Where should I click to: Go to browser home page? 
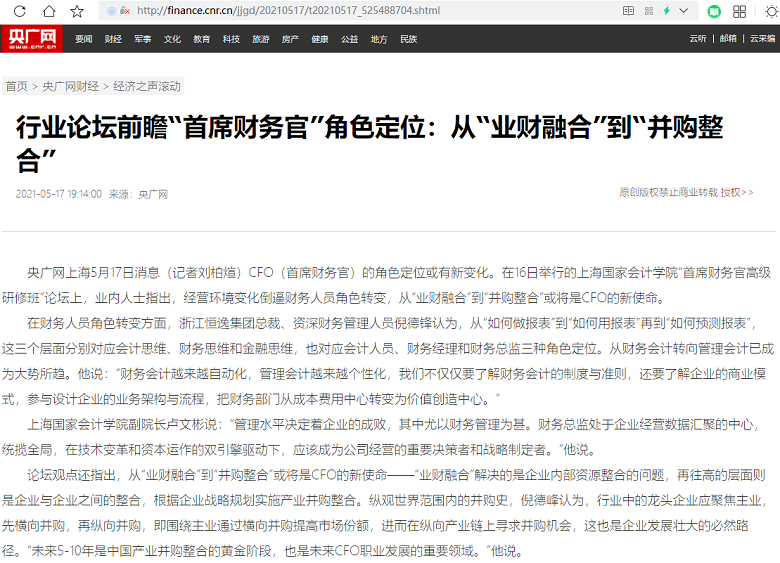point(49,11)
